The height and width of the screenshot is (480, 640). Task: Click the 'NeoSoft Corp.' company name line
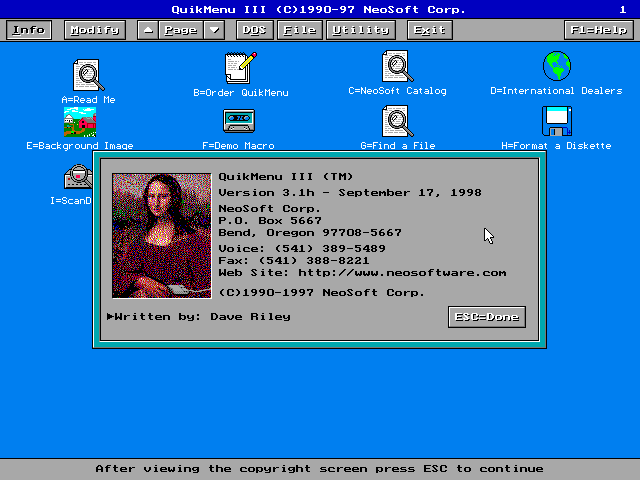point(269,209)
